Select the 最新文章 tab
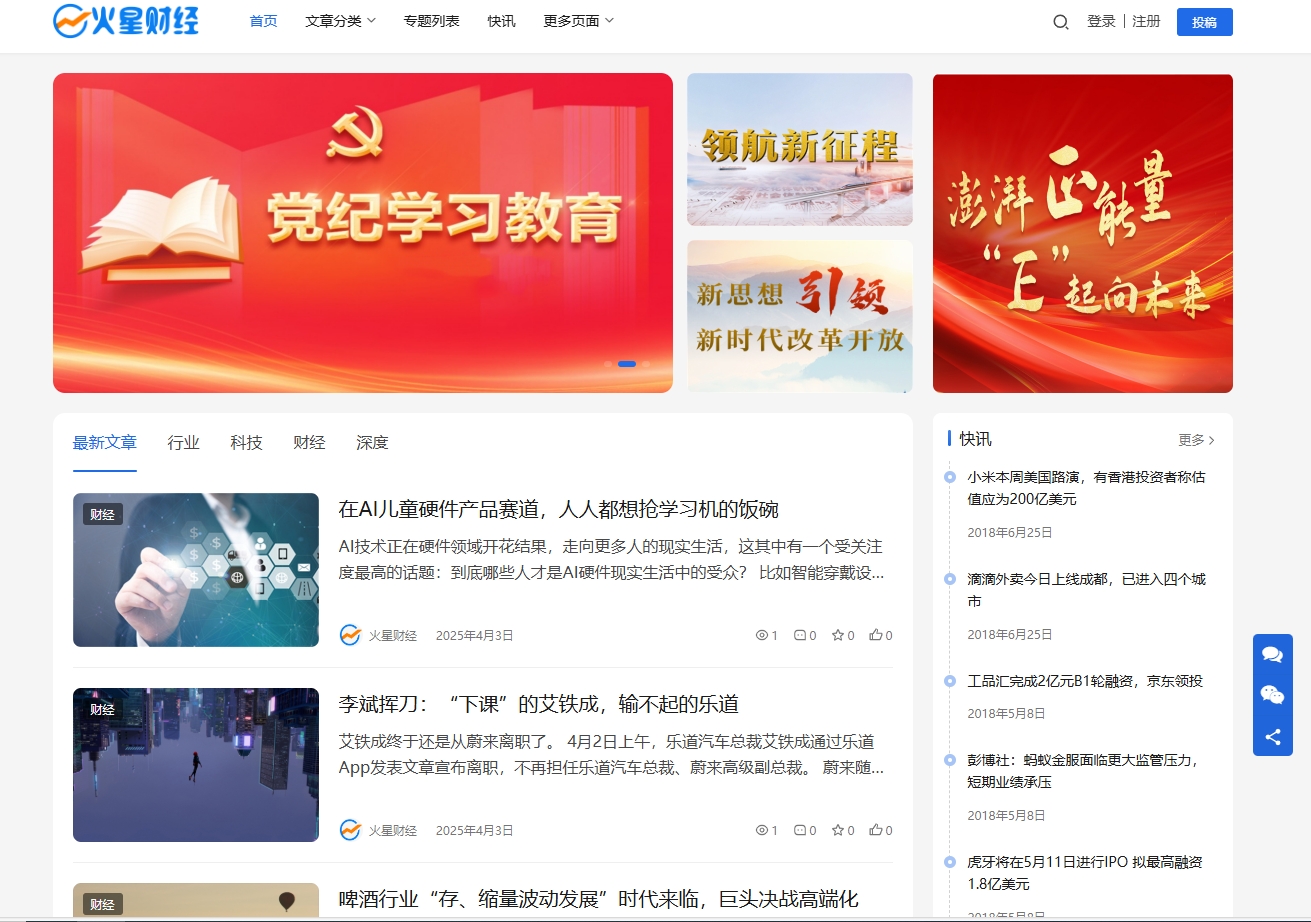This screenshot has height=922, width=1311. coord(105,442)
